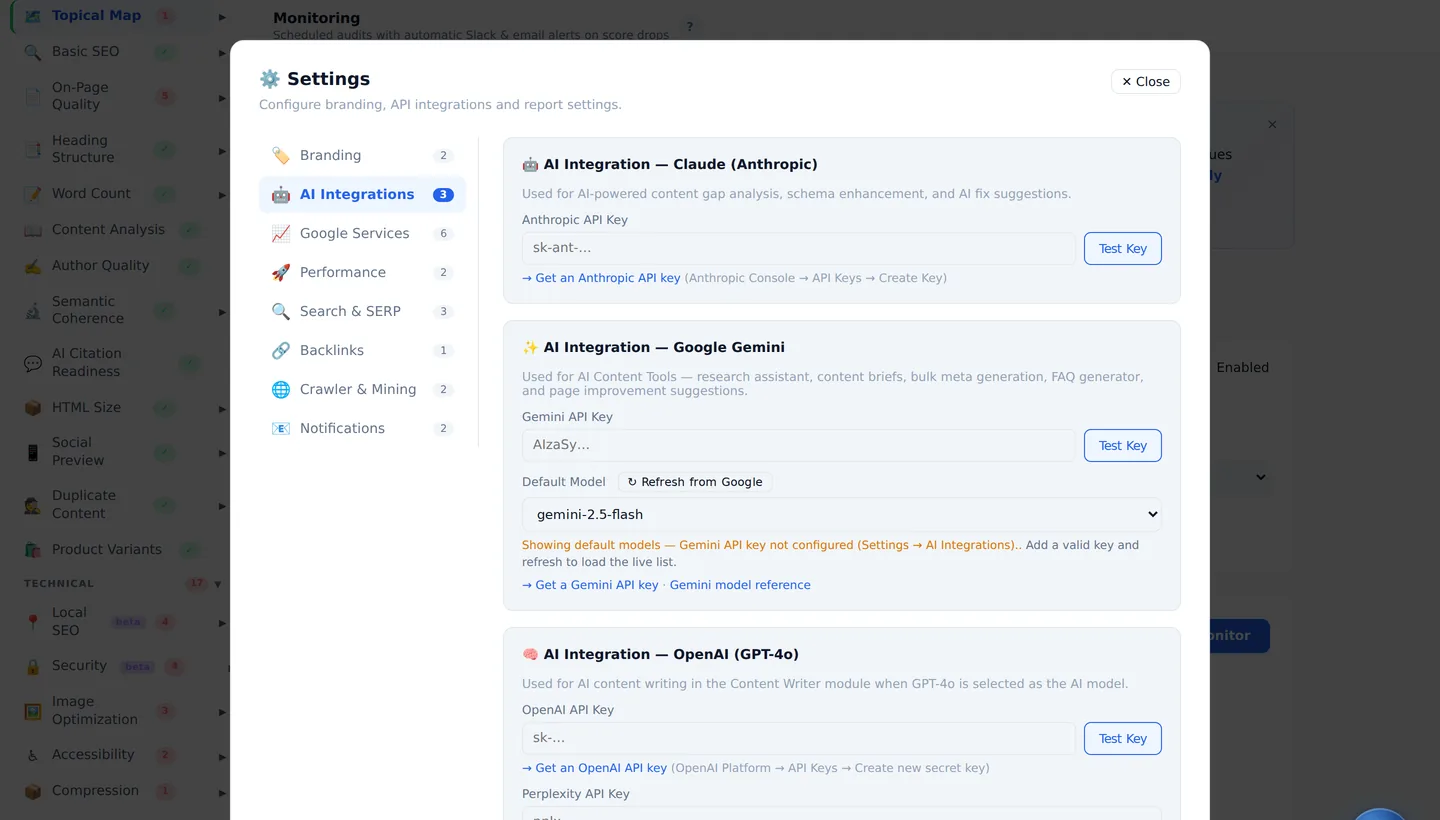Test the Anthropic API key
Screen dimensions: 1440x820
point(1122,249)
